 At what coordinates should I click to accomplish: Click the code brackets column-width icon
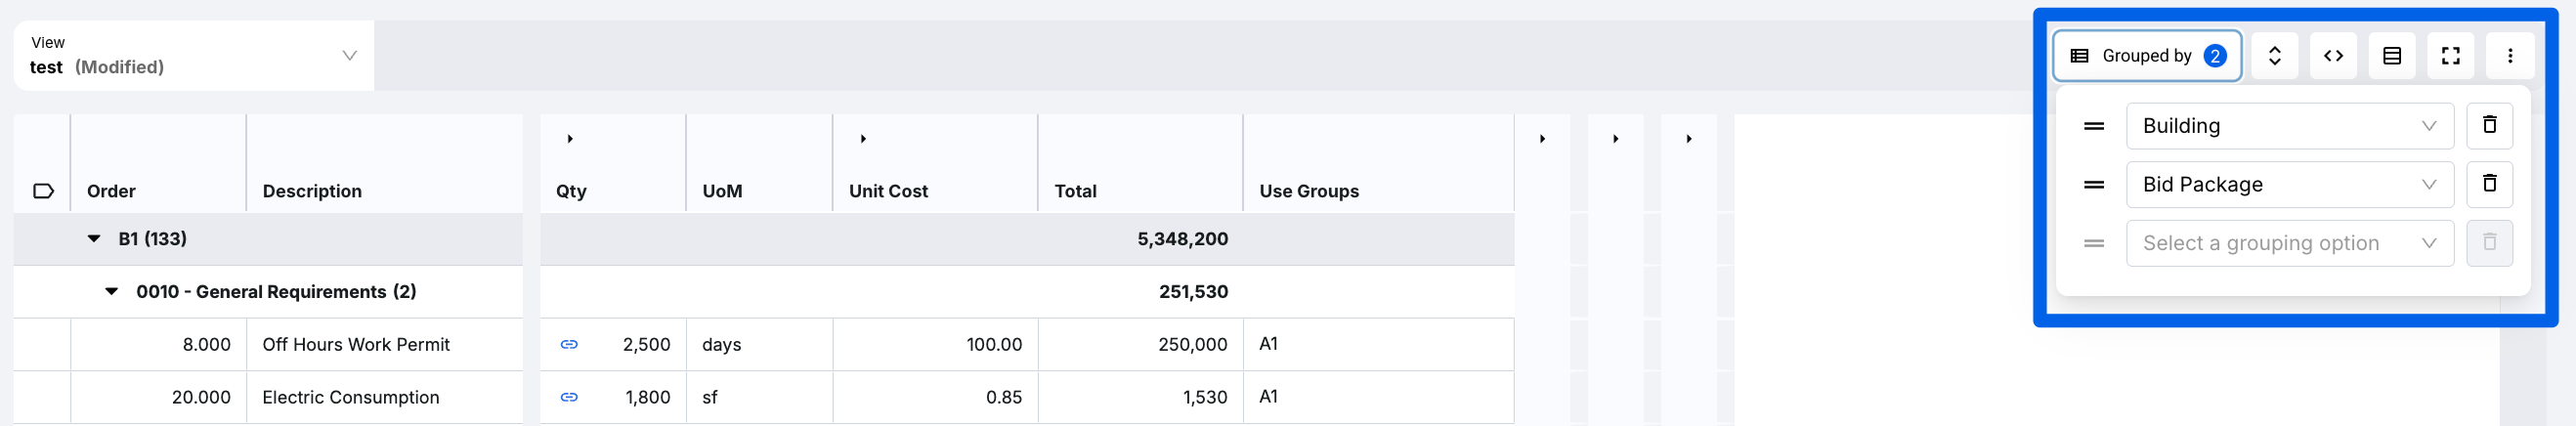2333,56
